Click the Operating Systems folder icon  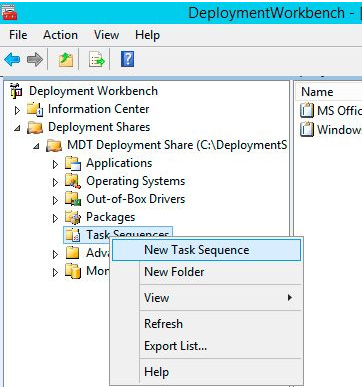[x=73, y=181]
